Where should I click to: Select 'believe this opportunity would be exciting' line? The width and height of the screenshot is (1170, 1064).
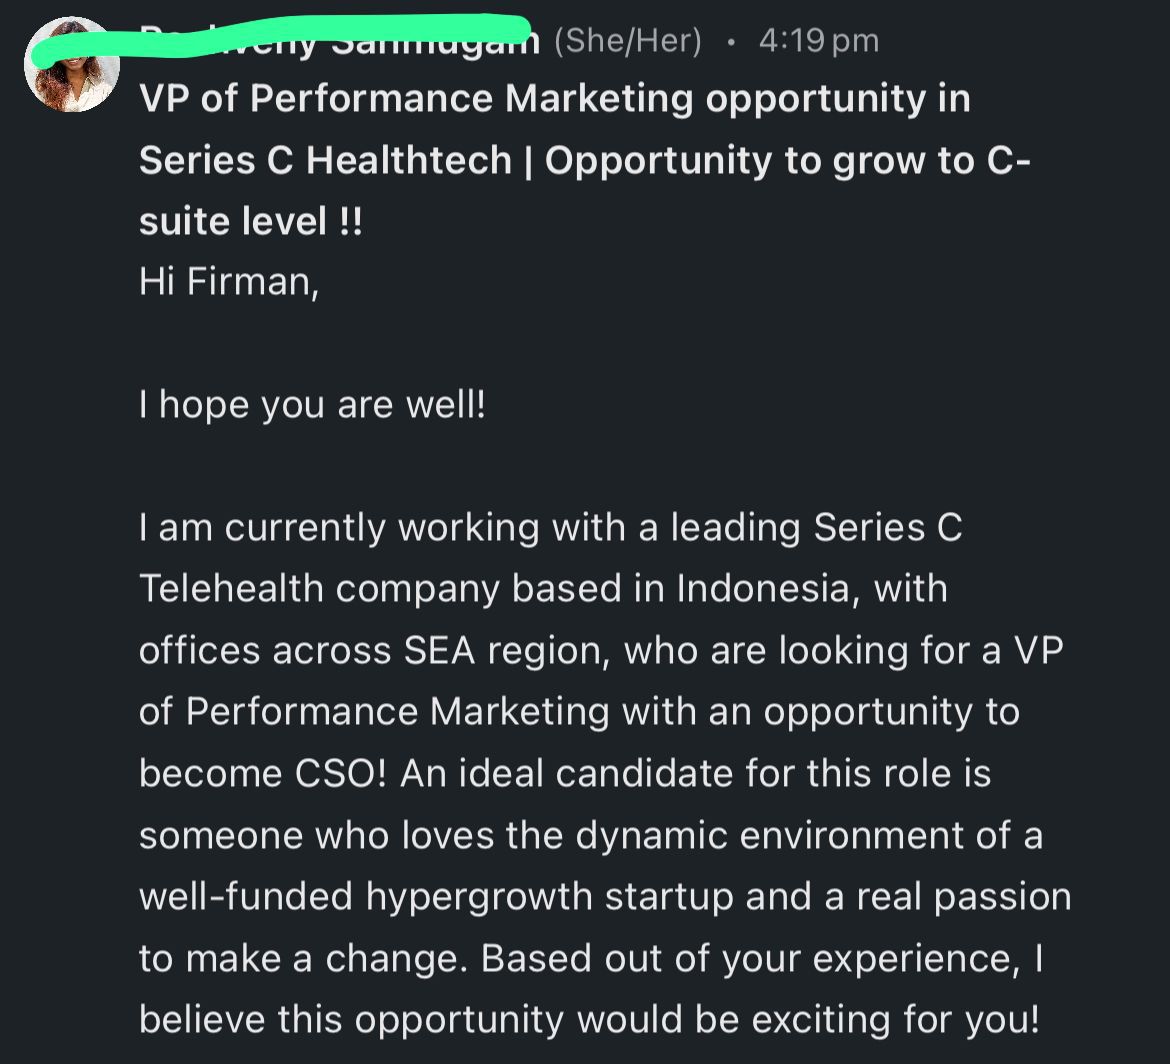[589, 1019]
